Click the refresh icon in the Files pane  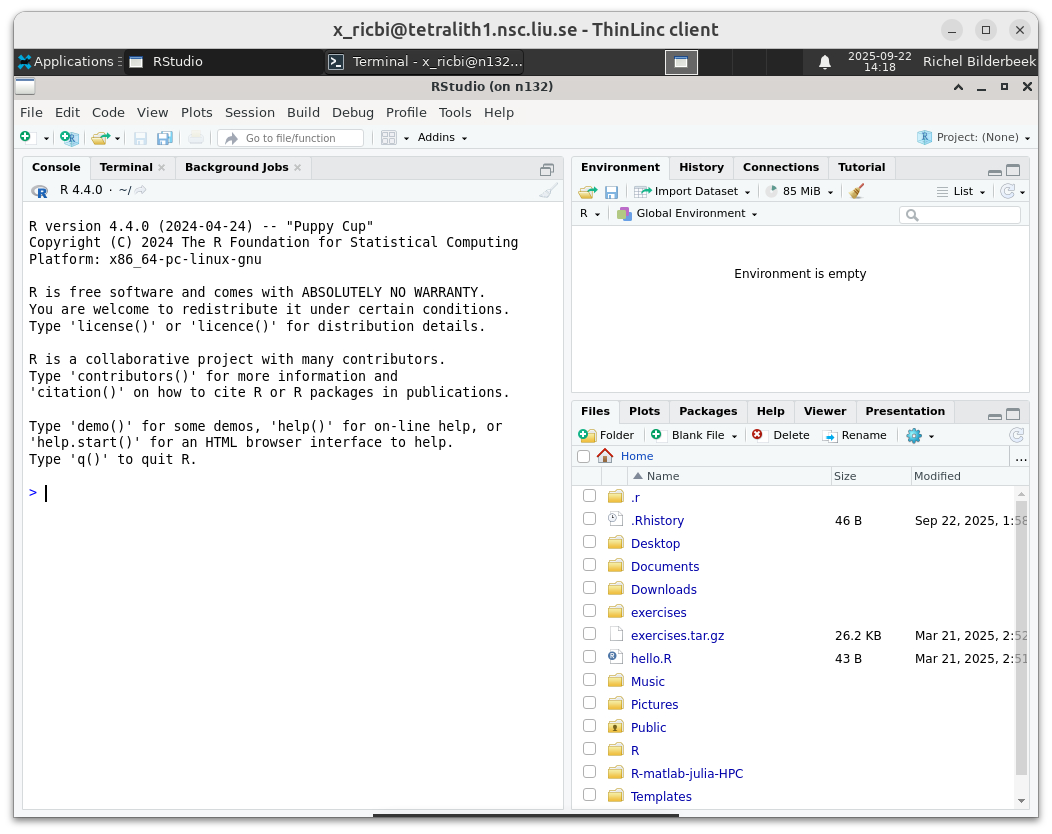(x=1016, y=435)
